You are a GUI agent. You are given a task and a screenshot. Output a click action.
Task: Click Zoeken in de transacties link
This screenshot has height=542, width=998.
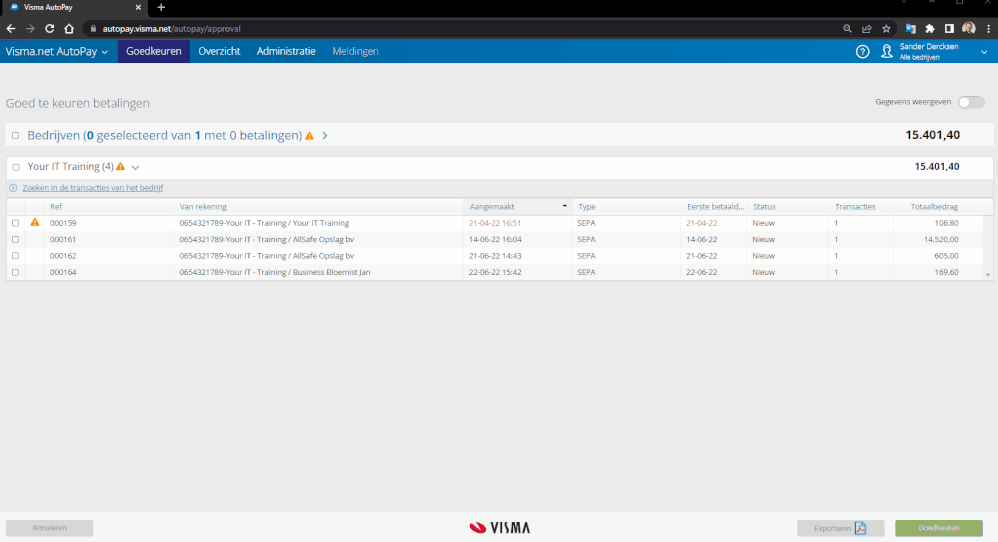tap(92, 188)
